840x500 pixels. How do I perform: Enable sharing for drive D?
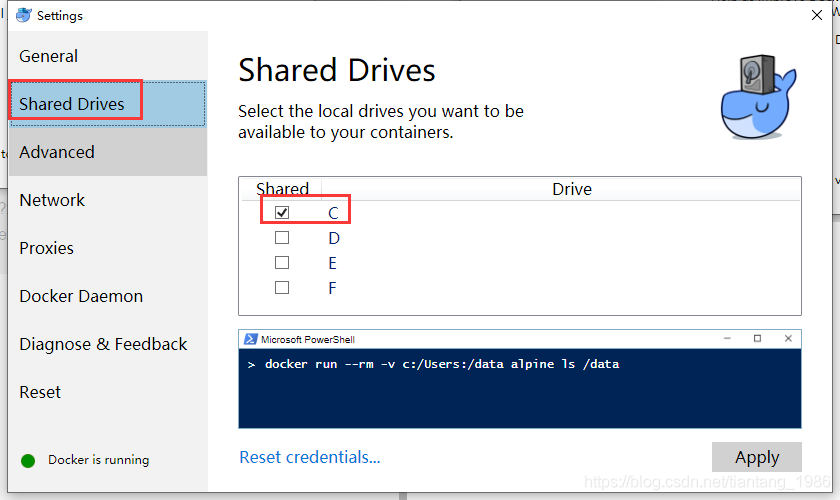pyautogui.click(x=282, y=238)
